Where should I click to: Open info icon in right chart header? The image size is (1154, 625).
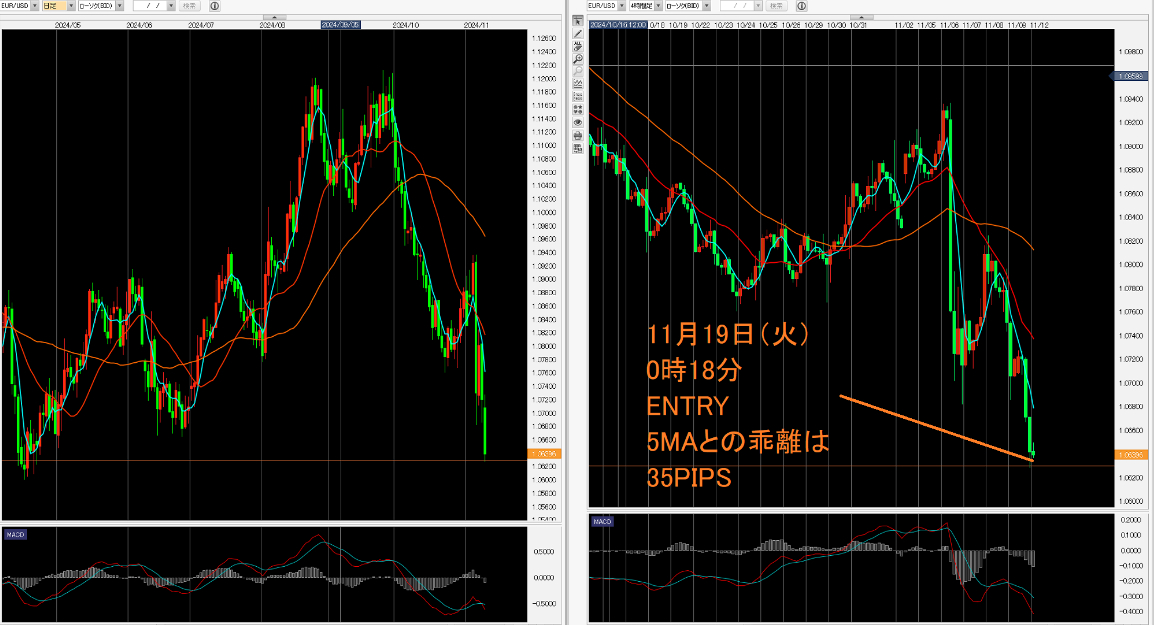[801, 5]
